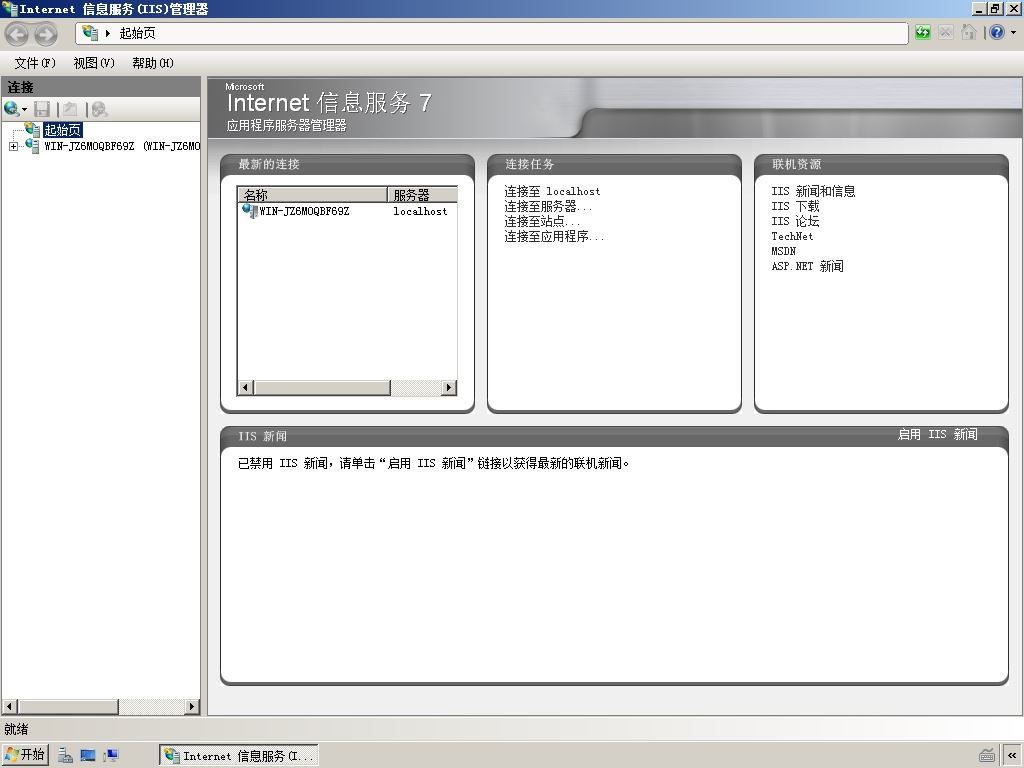Open the 文件(F) menu
The image size is (1024, 768).
point(35,63)
